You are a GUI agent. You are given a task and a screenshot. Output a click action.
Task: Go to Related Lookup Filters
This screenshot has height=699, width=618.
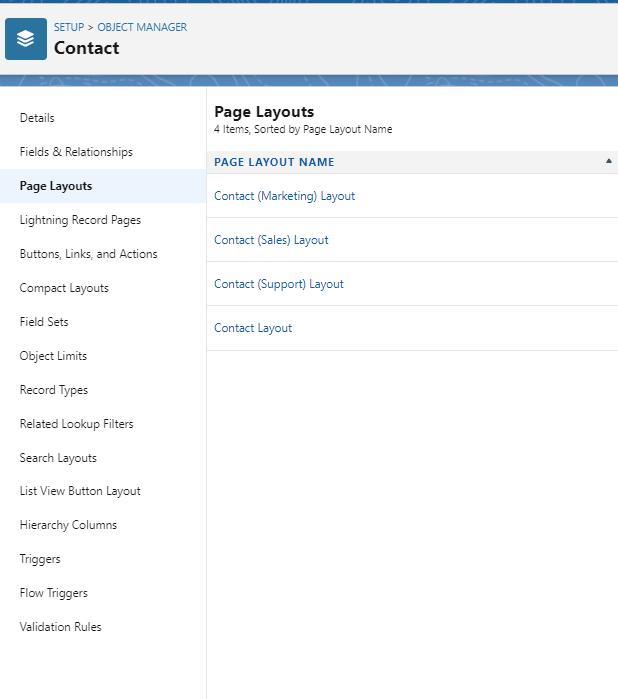76,424
